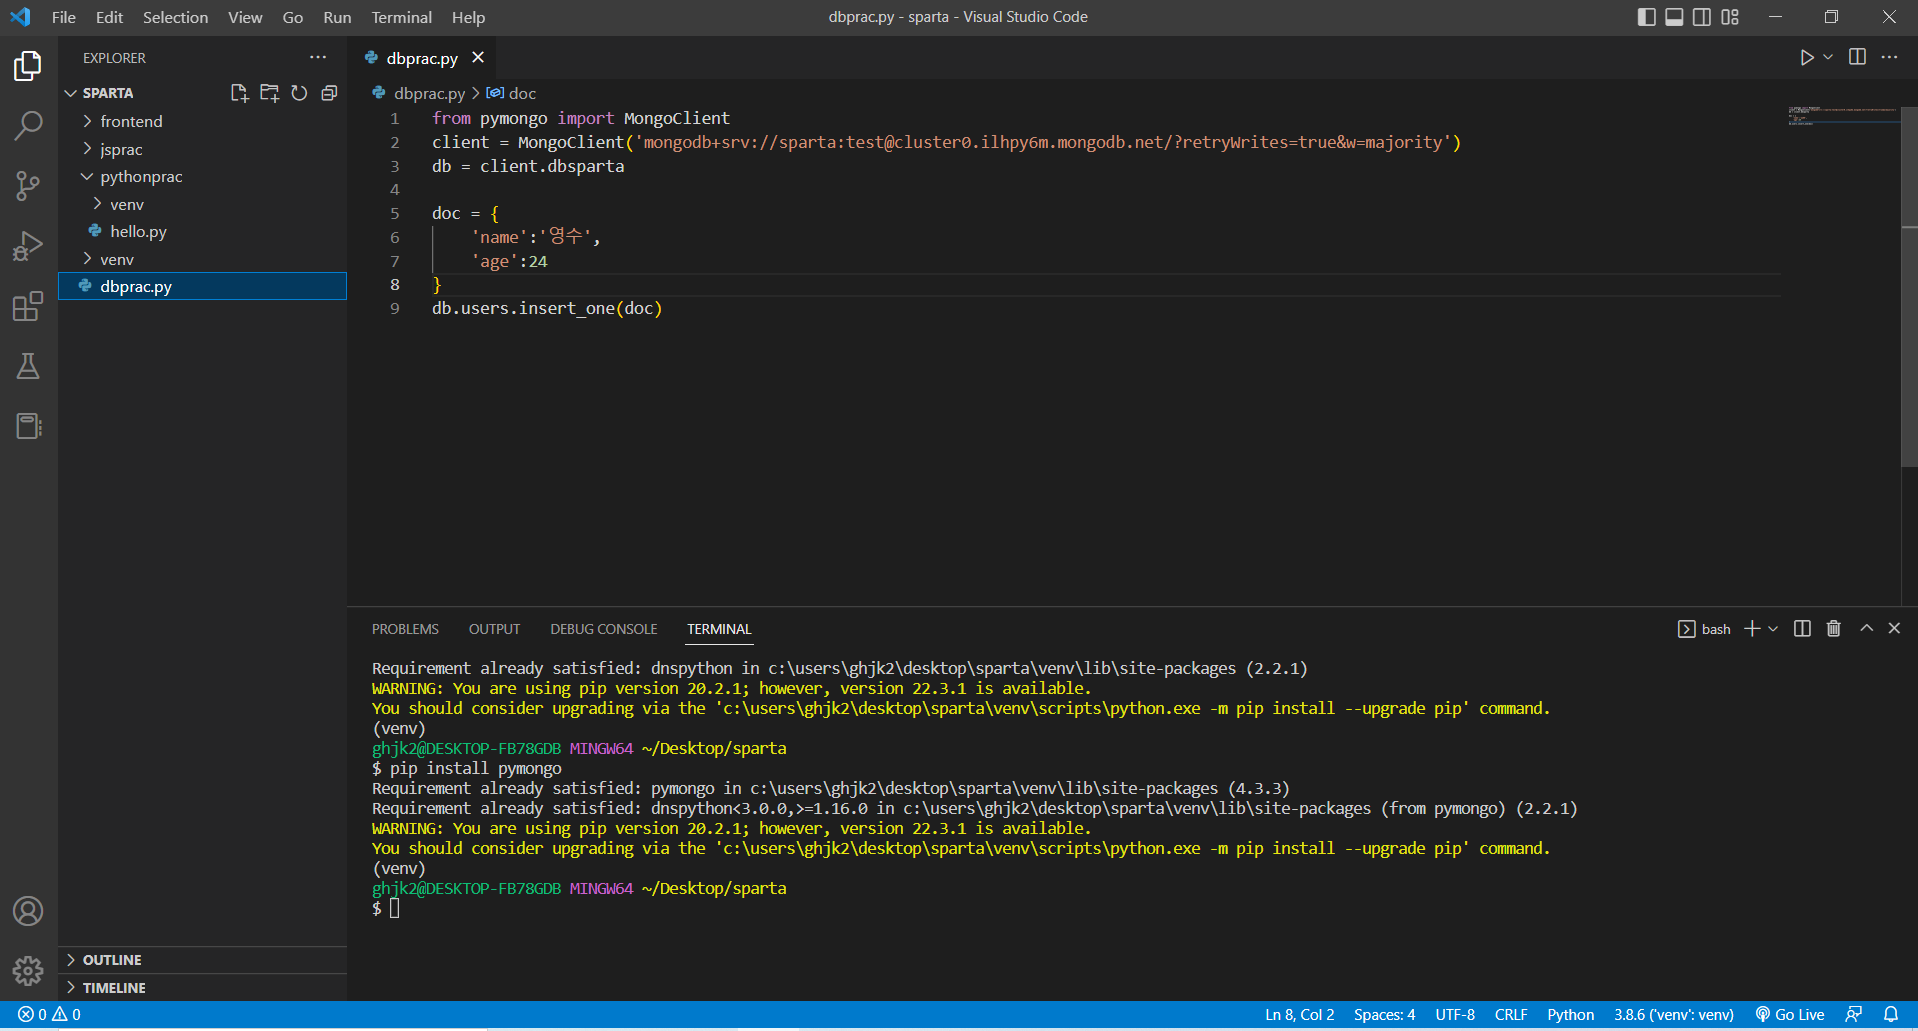Screen dimensions: 1918x1031
Task: Switch to the PROBLEMS tab
Action: pos(405,629)
